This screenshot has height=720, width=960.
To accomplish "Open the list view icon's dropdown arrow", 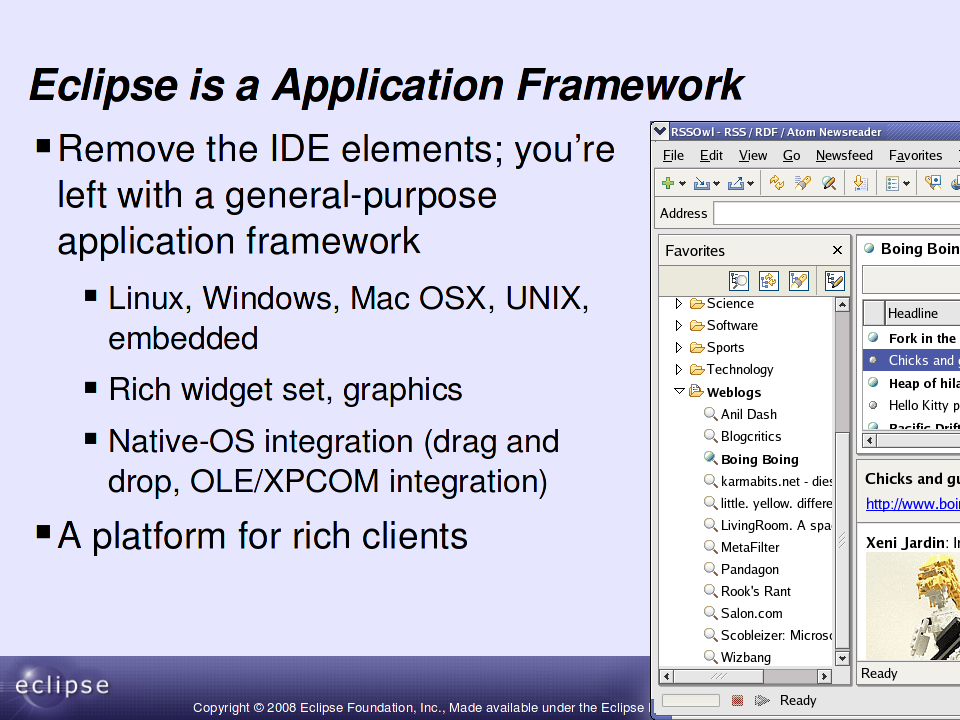I will [906, 184].
